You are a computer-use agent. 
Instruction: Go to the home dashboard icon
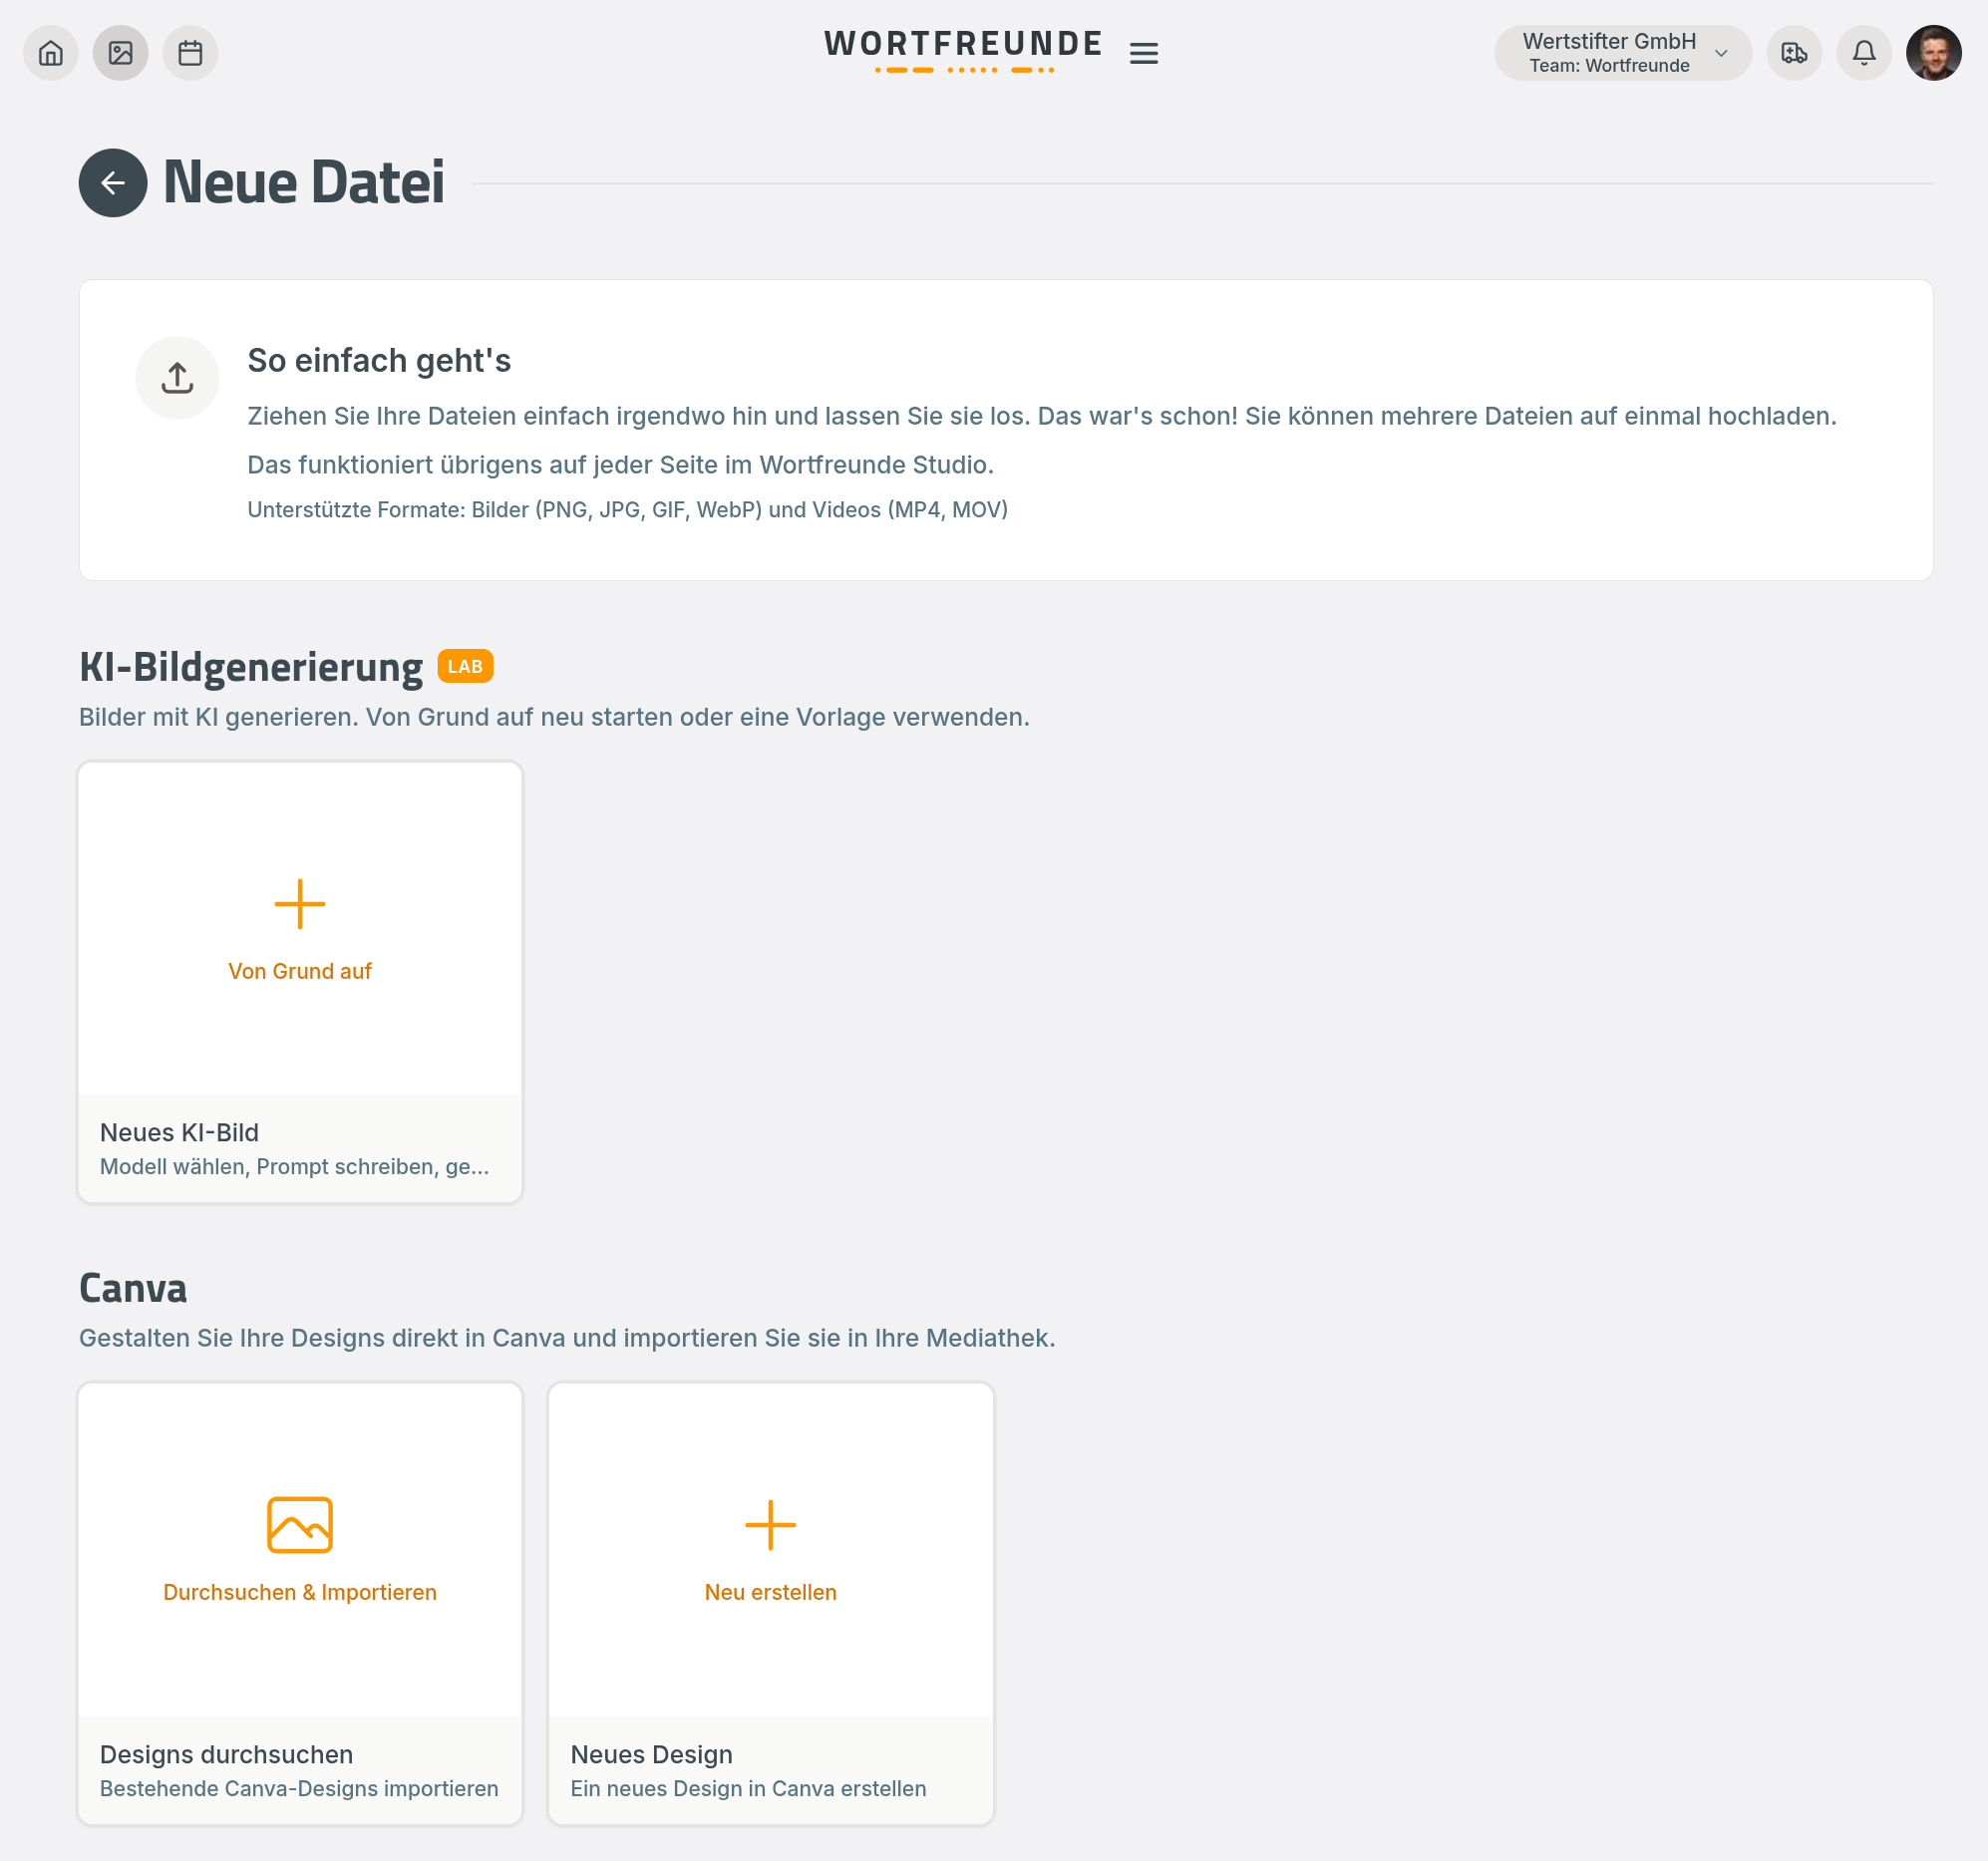tap(51, 53)
